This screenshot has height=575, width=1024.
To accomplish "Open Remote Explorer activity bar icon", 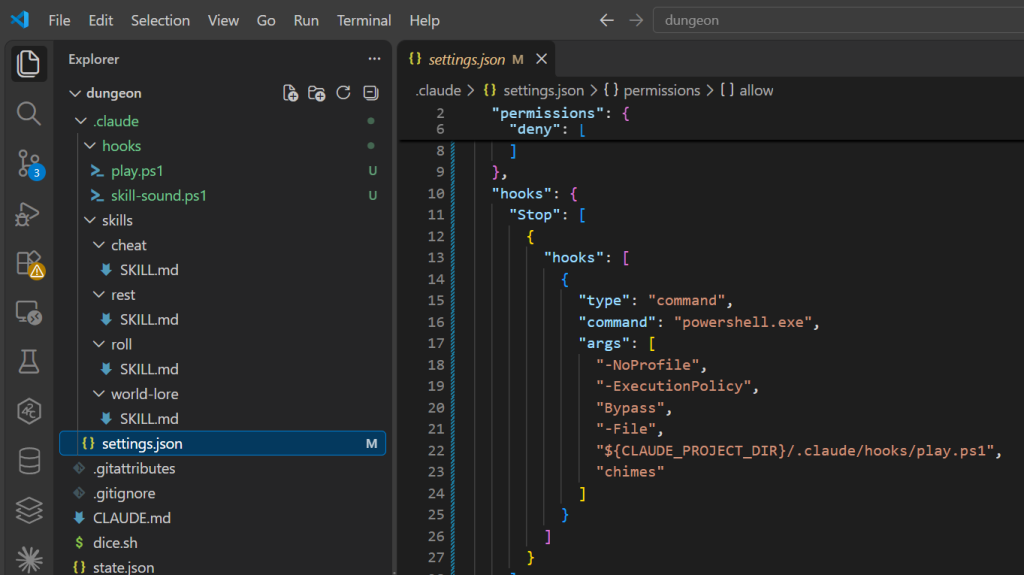I will 28,312.
